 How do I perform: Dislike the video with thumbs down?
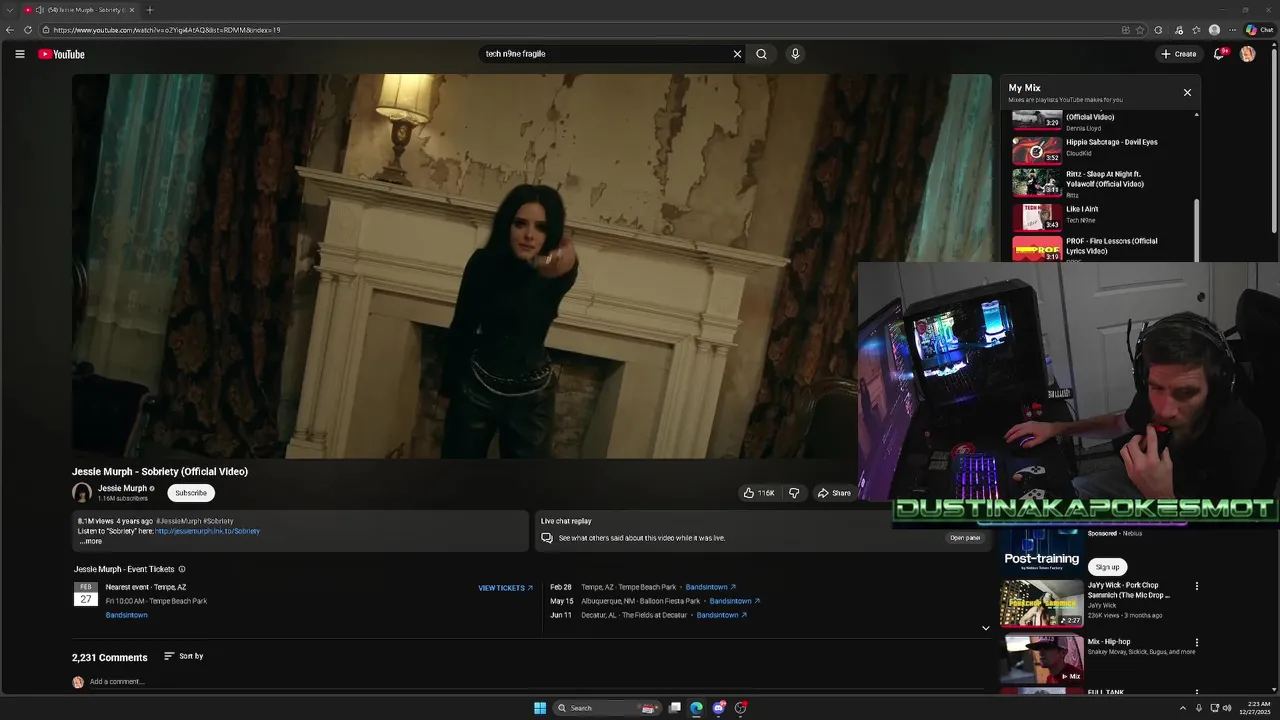[x=794, y=493]
